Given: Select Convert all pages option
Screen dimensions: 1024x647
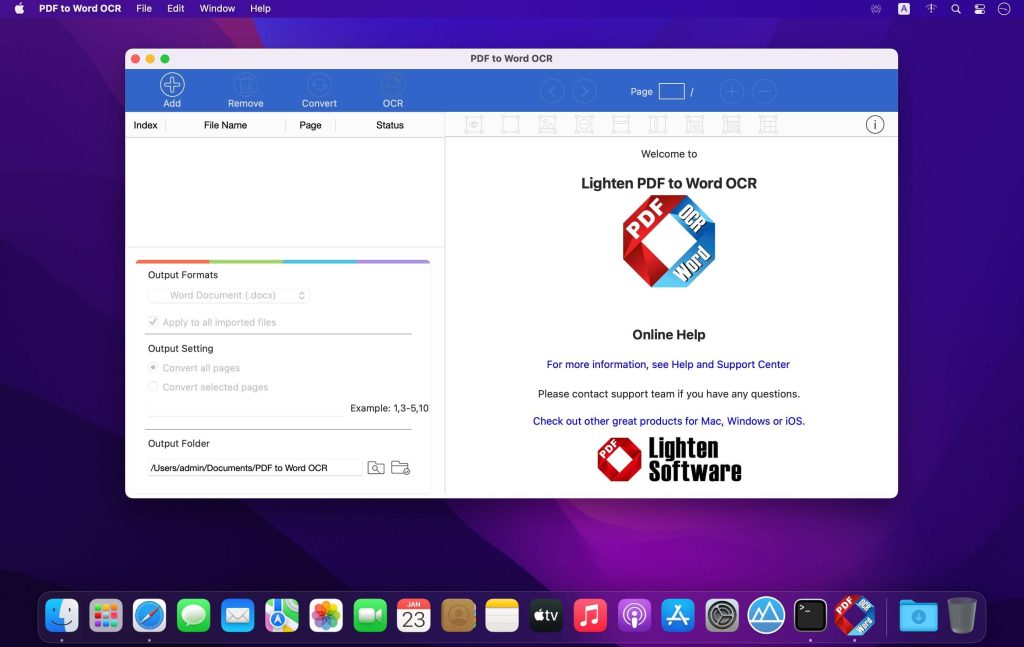Looking at the screenshot, I should coord(153,368).
